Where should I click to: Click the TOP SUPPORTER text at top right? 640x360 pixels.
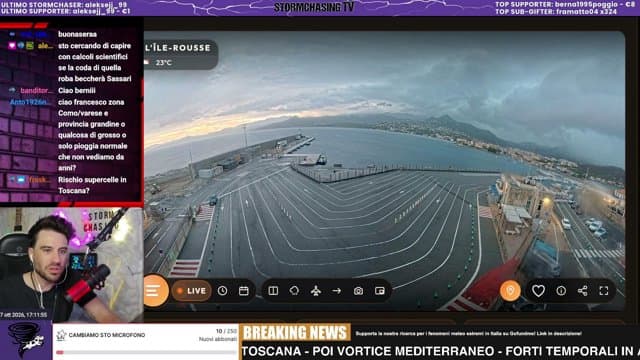point(565,4)
